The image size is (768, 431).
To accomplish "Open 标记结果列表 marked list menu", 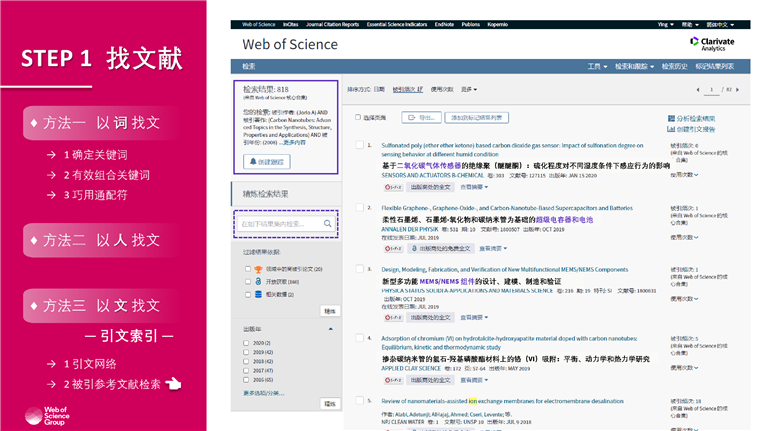I will click(715, 67).
